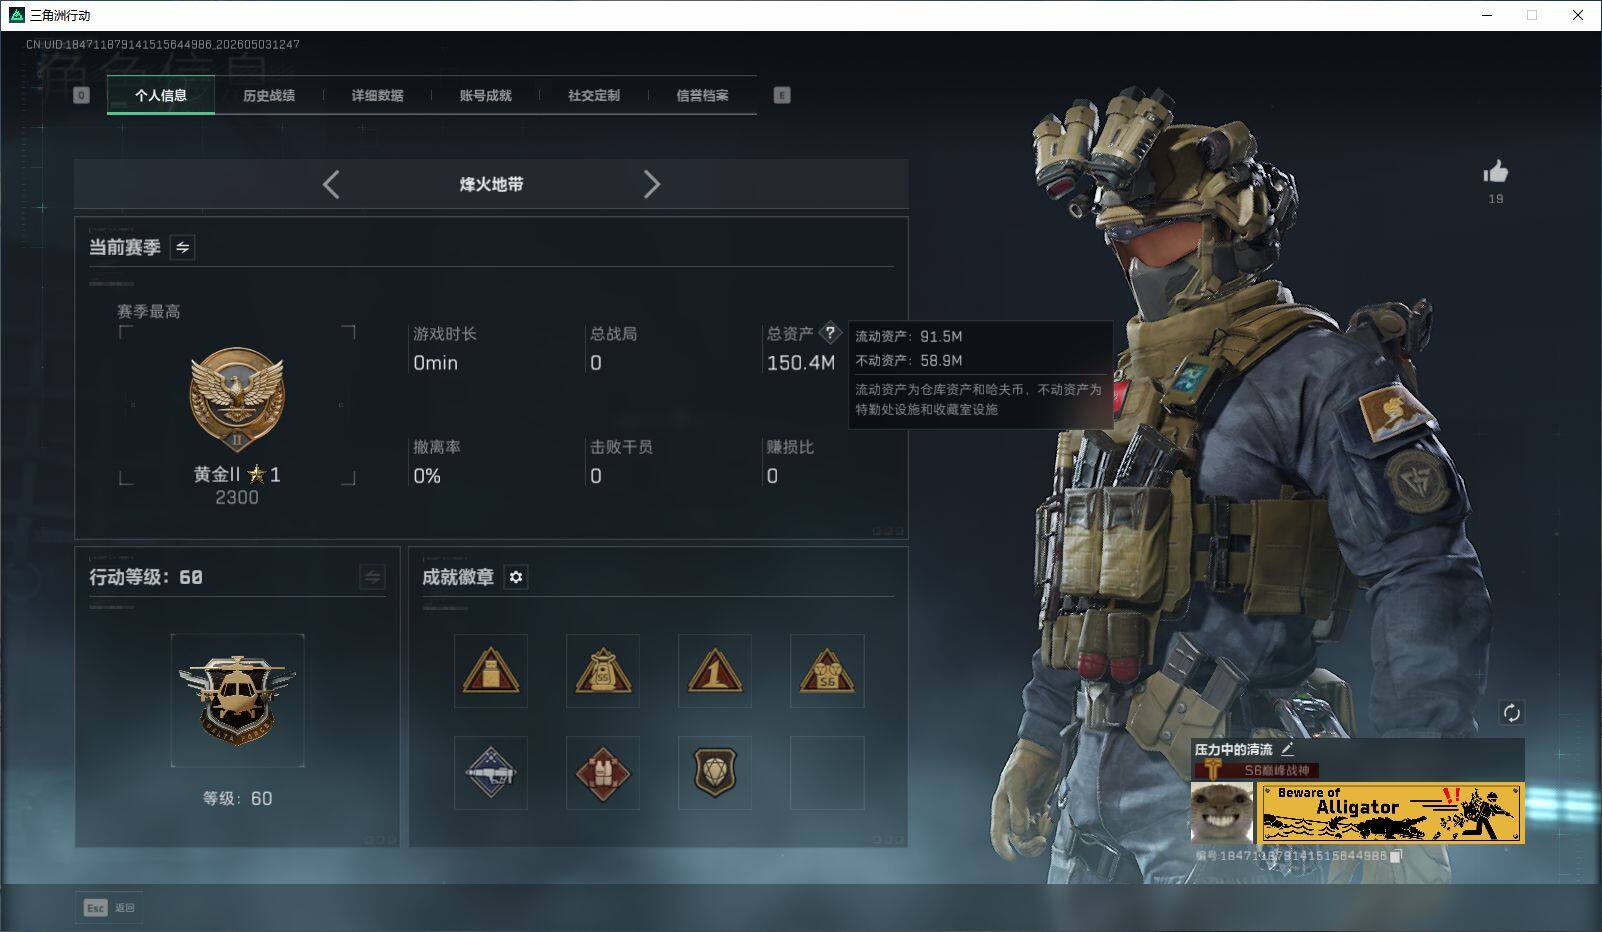
Task: Go to next mode with right arrow
Action: [x=652, y=184]
